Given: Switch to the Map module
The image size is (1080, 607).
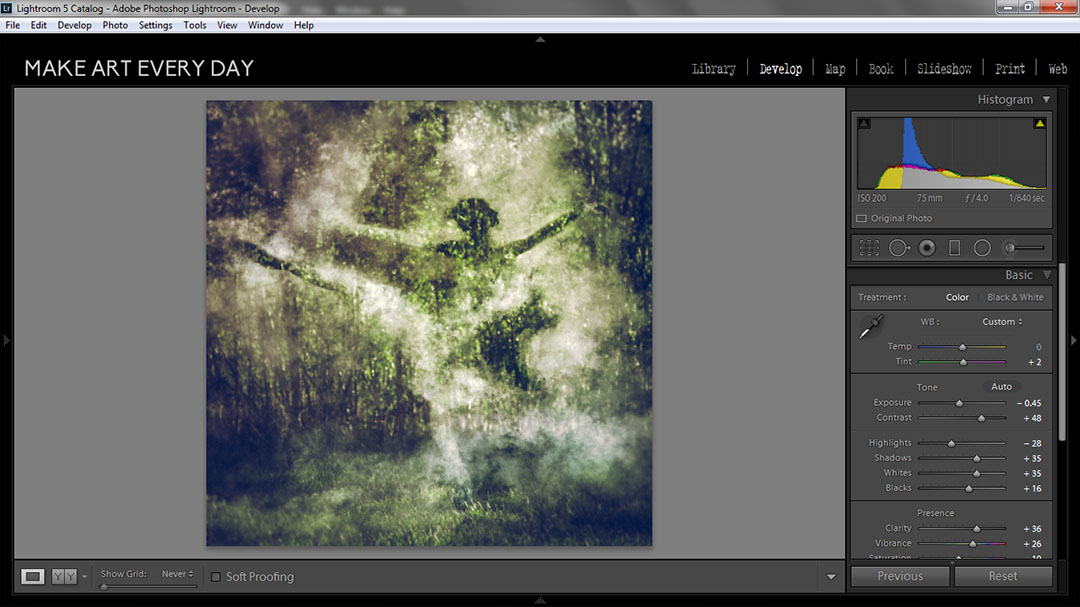Looking at the screenshot, I should point(835,69).
